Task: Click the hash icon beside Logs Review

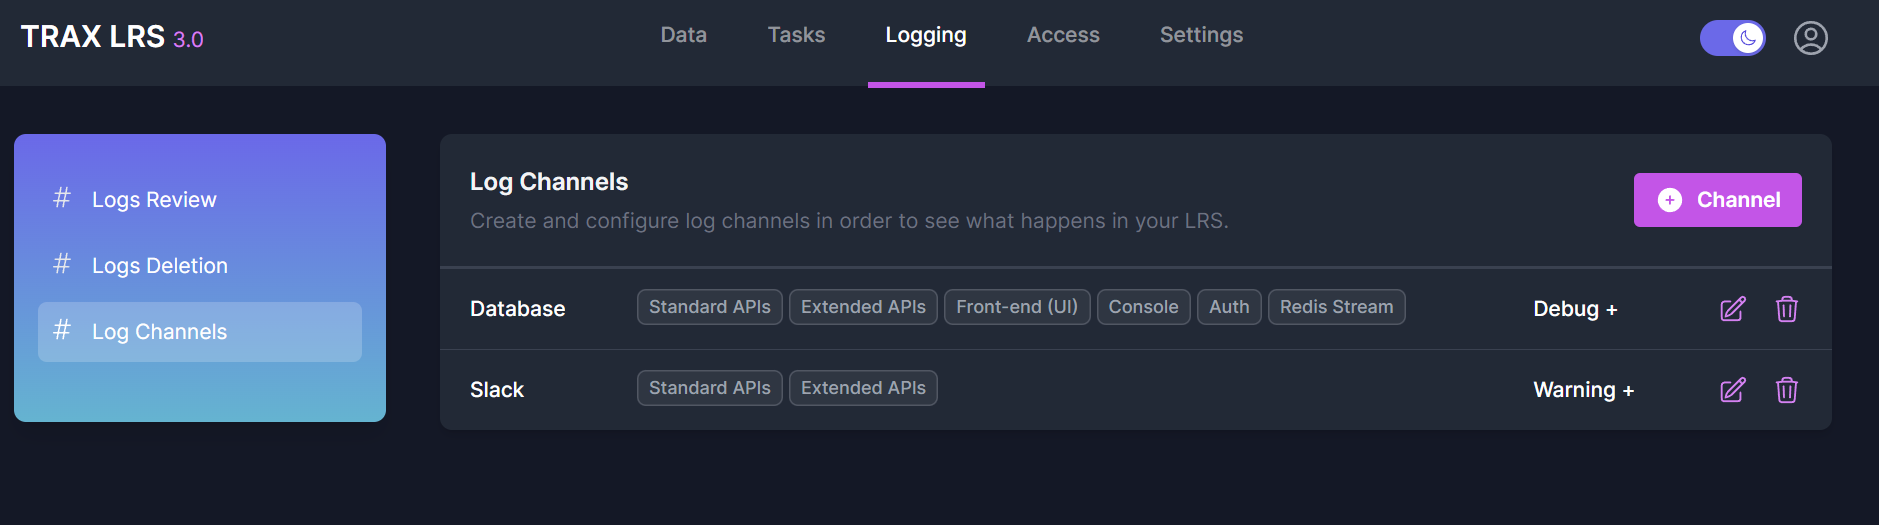Action: click(x=62, y=198)
